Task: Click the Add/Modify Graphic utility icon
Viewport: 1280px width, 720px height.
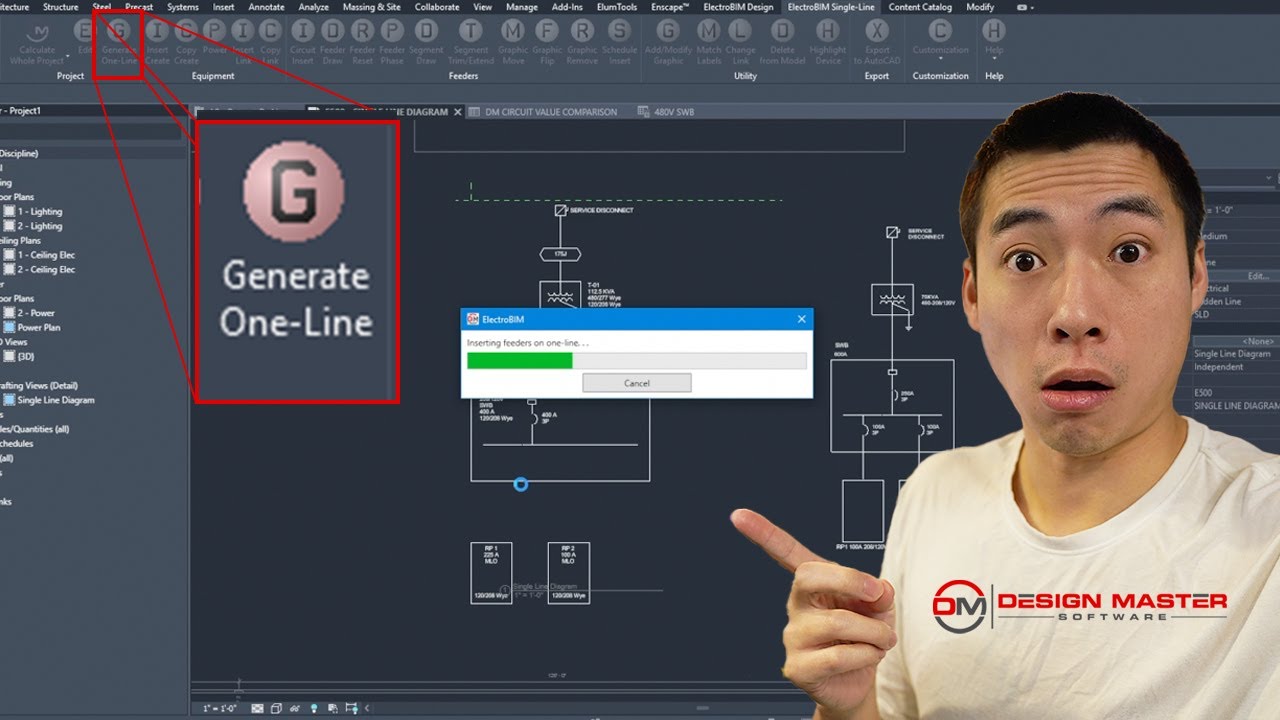Action: click(667, 32)
